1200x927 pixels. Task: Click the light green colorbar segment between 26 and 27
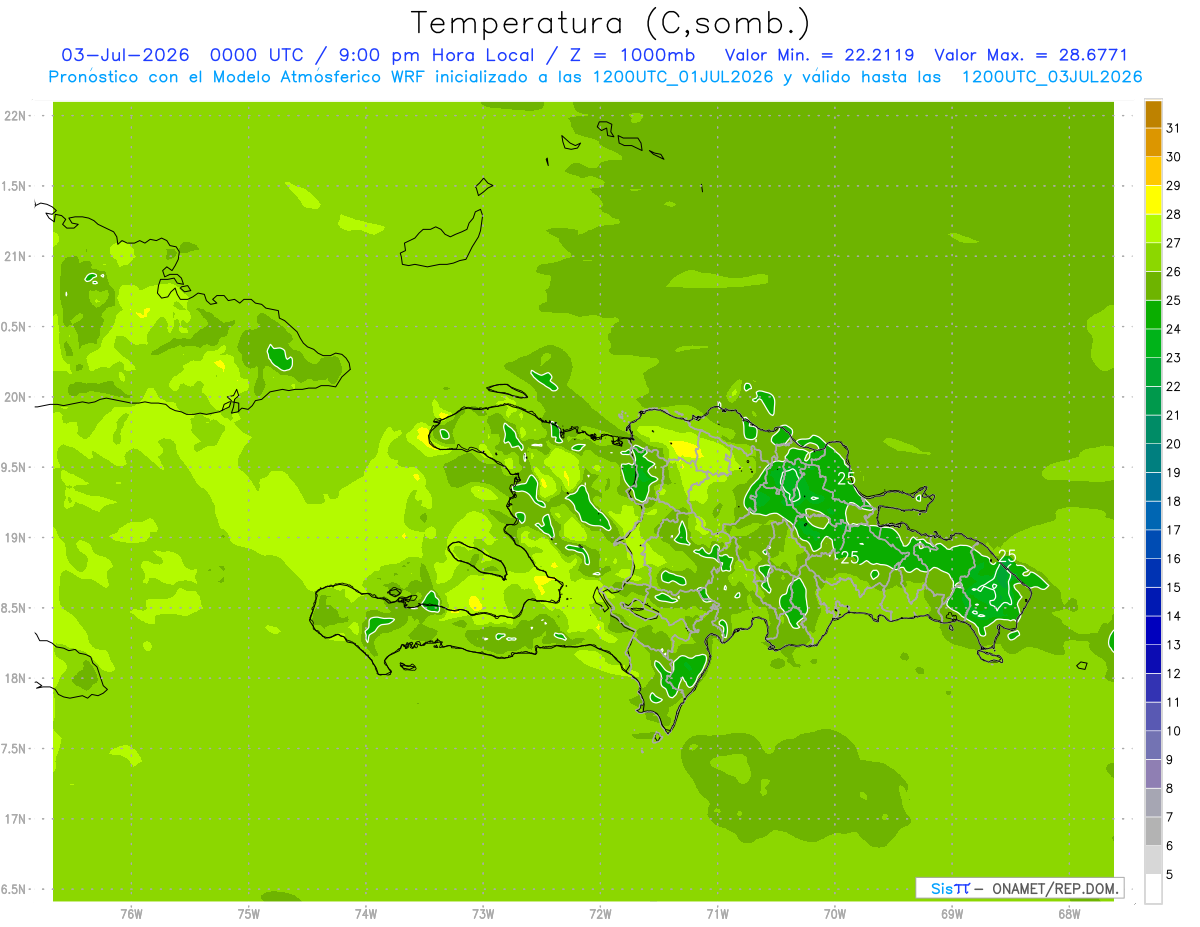pos(1153,257)
